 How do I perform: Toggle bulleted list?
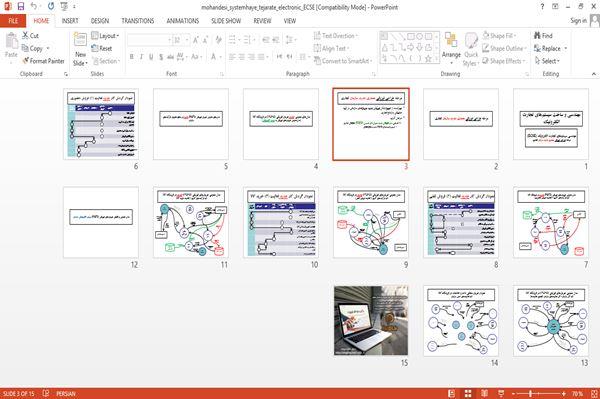click(x=233, y=40)
